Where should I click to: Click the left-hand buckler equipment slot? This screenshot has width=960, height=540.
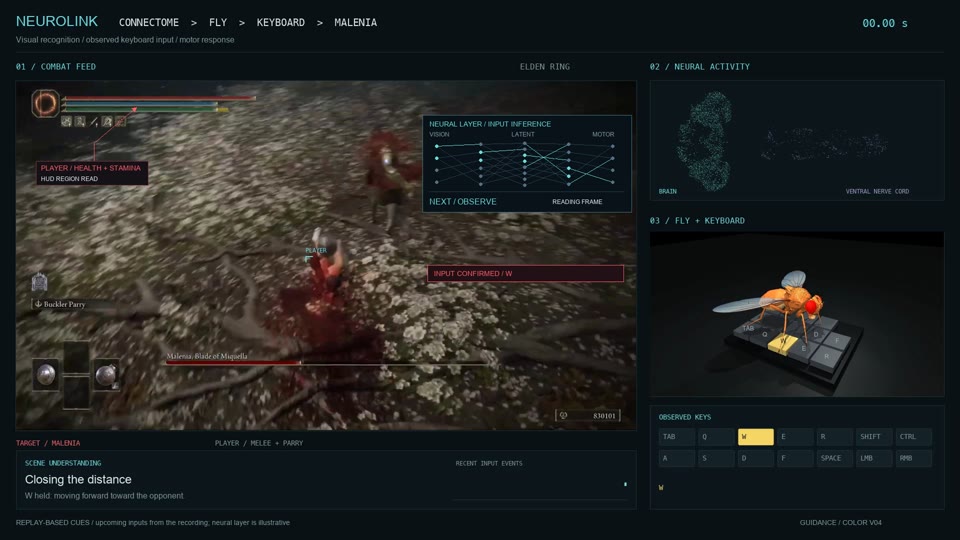click(46, 374)
